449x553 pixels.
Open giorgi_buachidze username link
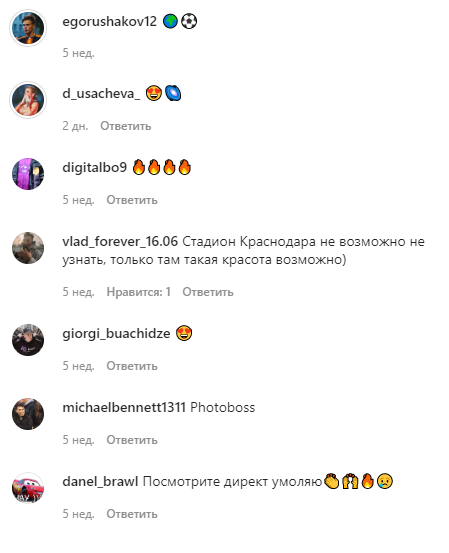pyautogui.click(x=116, y=334)
